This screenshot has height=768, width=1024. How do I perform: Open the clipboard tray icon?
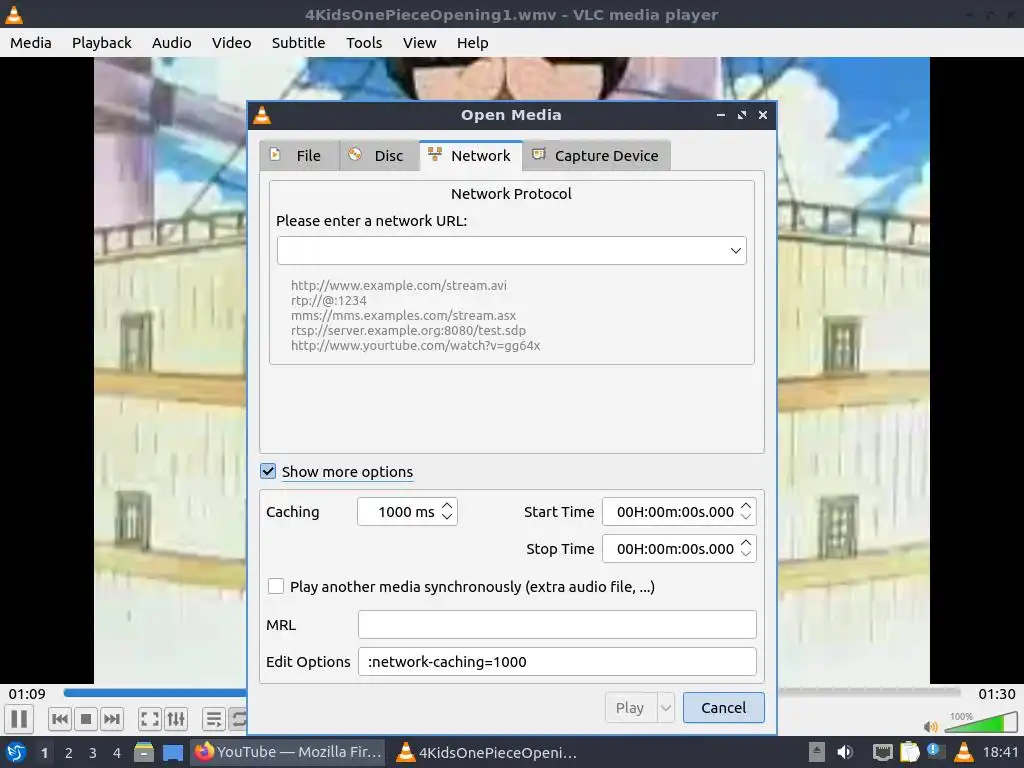(910, 752)
